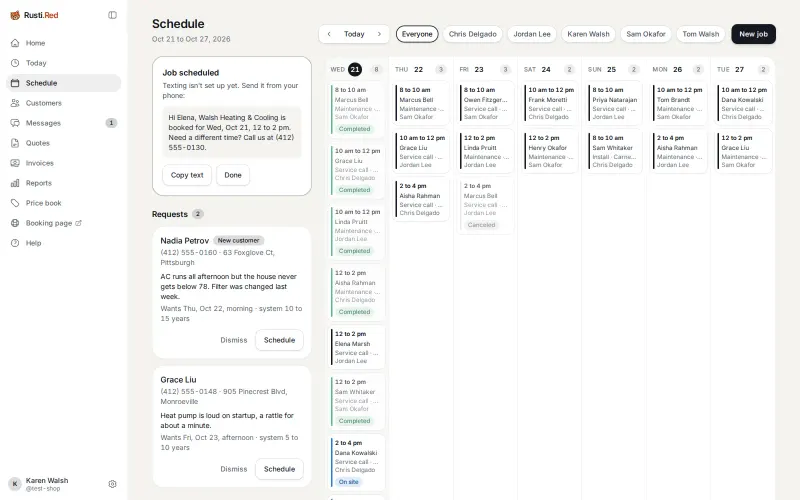Screen dimensions: 800x500
Task: Click Done on Job scheduled card
Action: click(233, 175)
